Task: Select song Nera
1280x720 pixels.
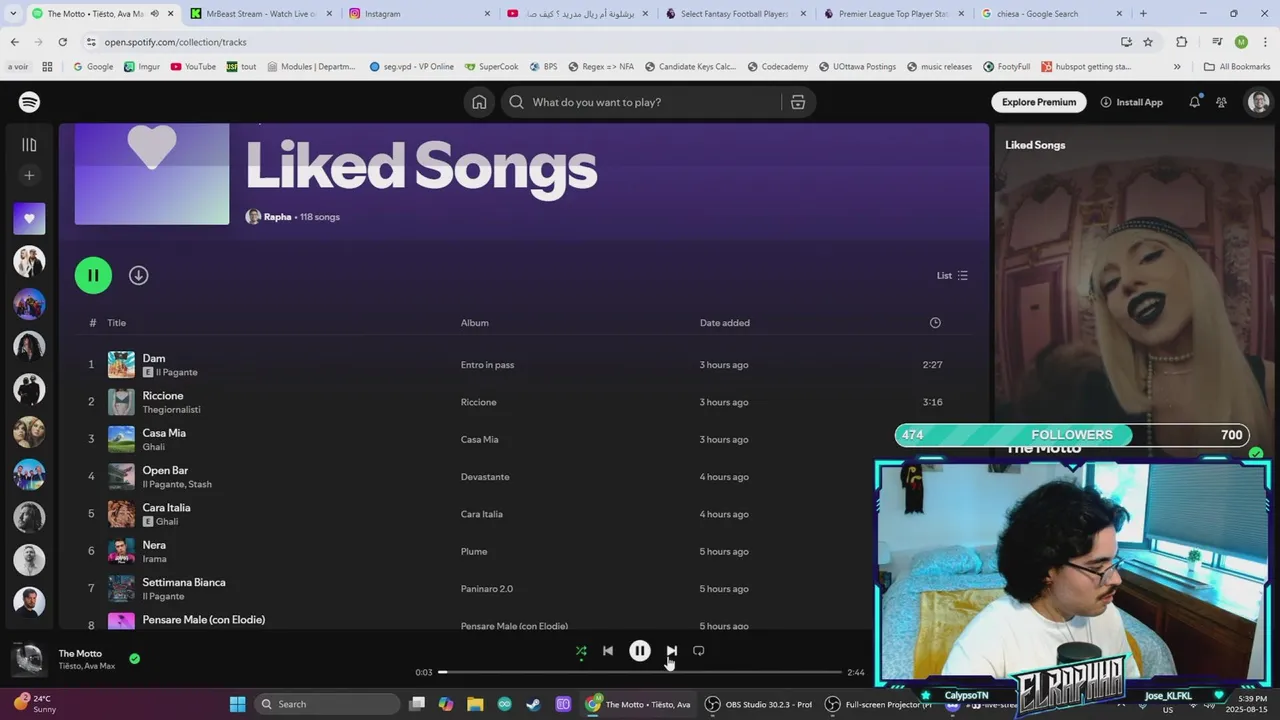Action: [154, 545]
